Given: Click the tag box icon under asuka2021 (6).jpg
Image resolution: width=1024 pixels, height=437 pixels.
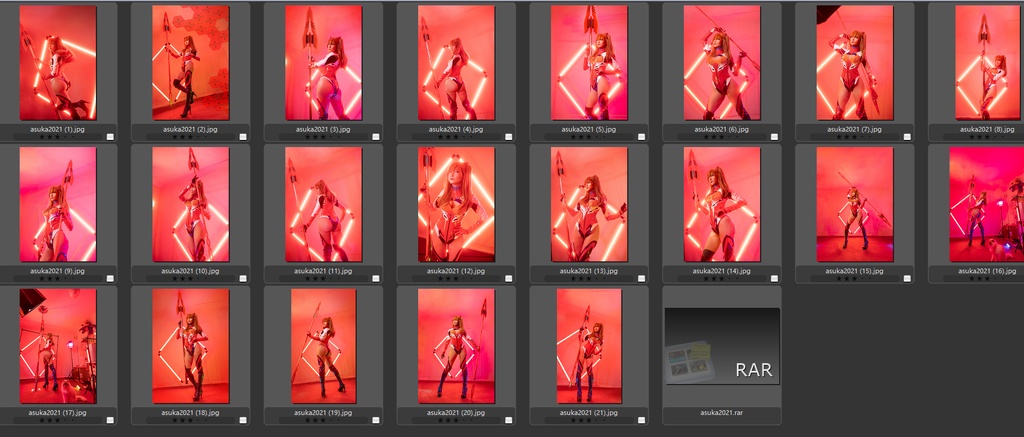Looking at the screenshot, I should pyautogui.click(x=775, y=137).
